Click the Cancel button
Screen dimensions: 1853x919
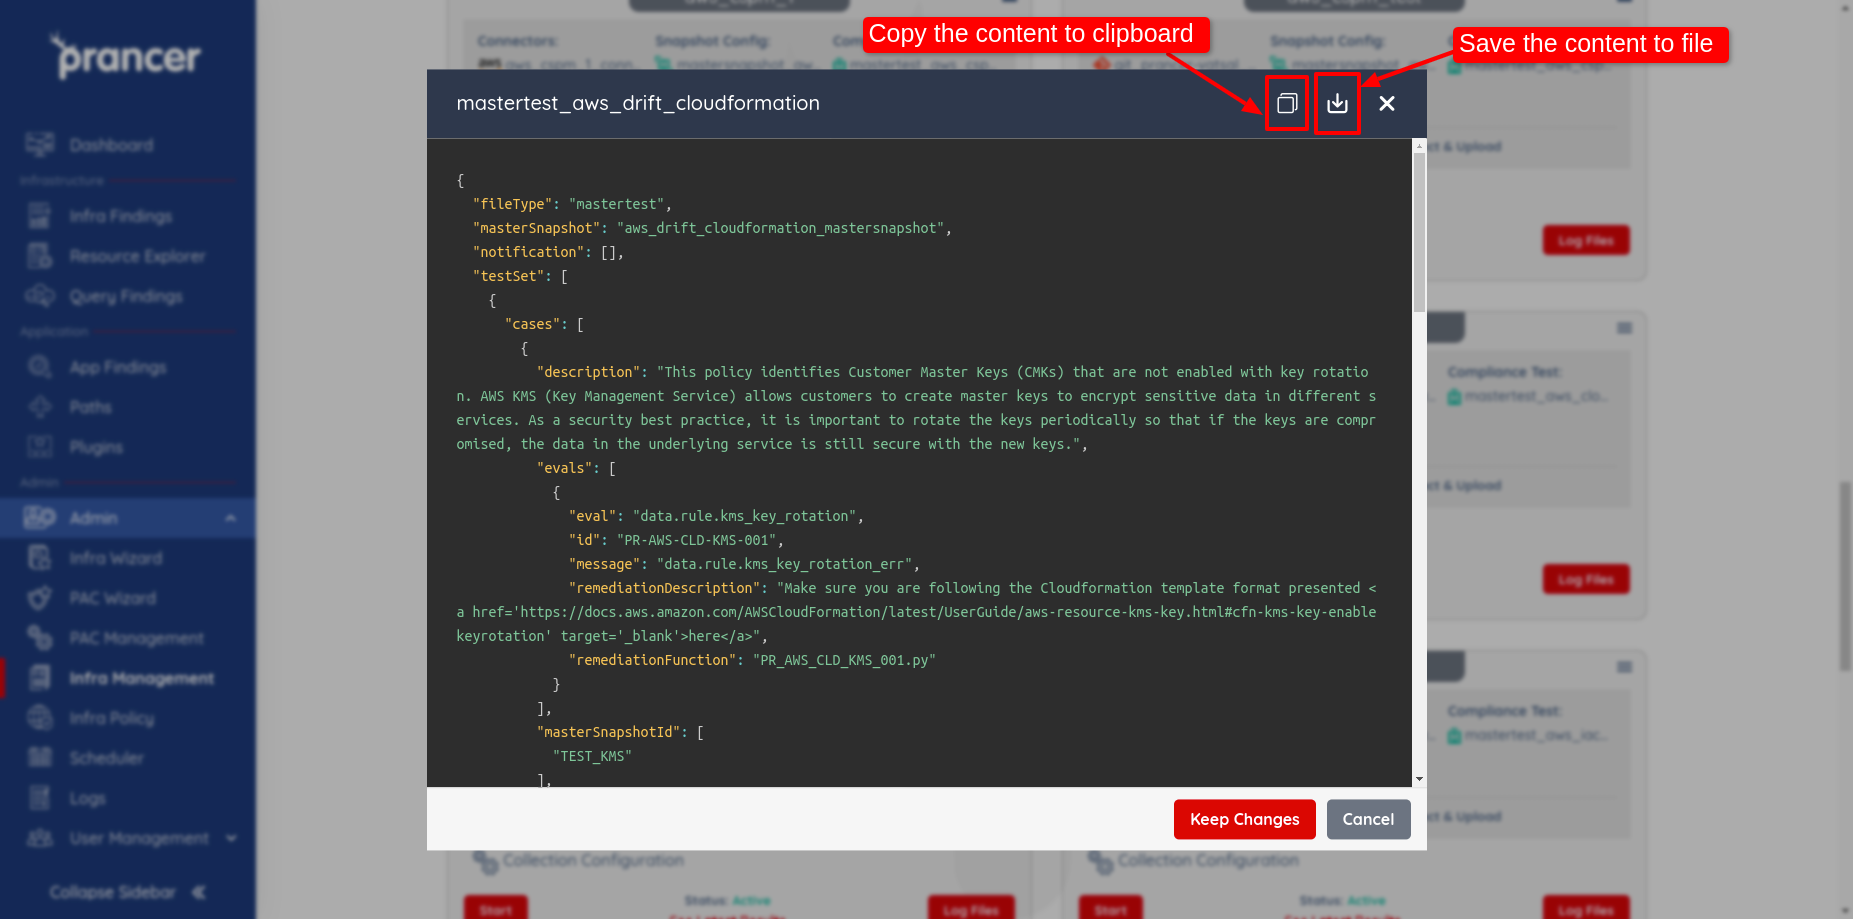pyautogui.click(x=1368, y=819)
